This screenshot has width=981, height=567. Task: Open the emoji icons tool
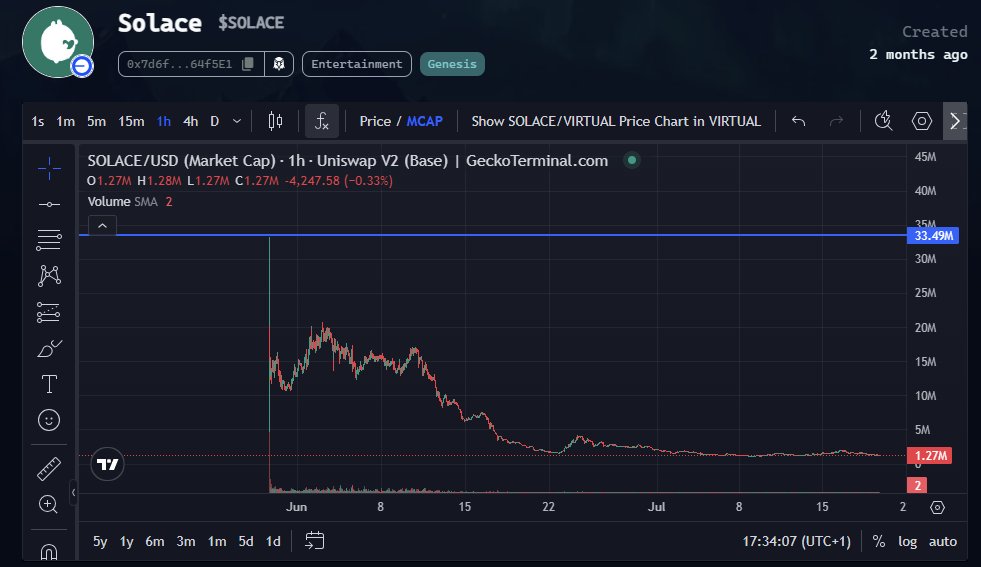coord(49,420)
